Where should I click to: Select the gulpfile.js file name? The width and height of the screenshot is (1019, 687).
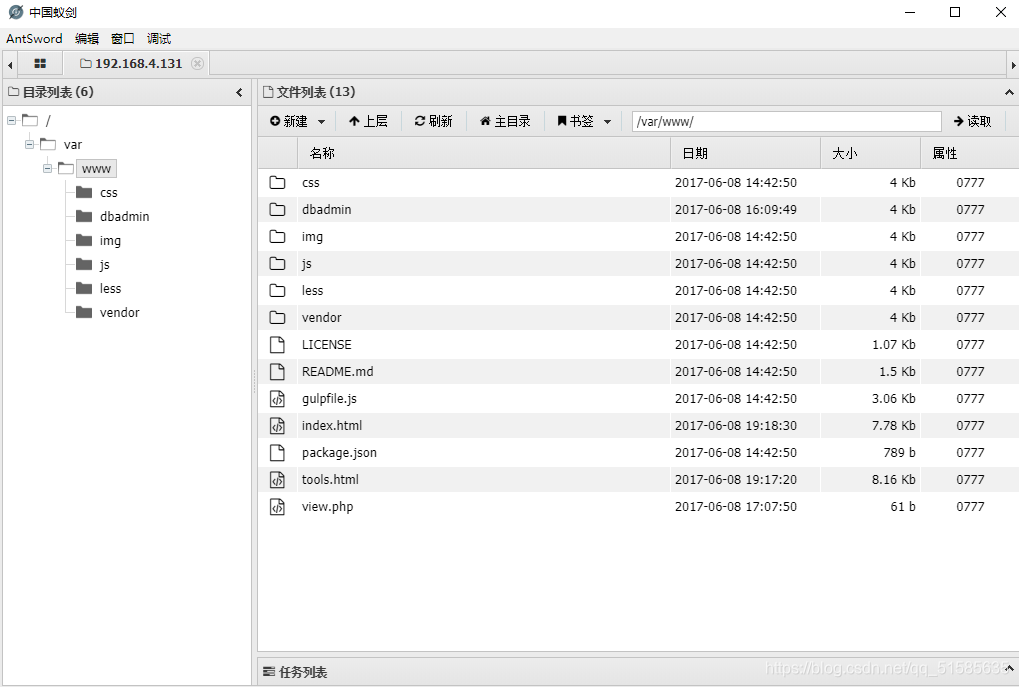tap(329, 399)
